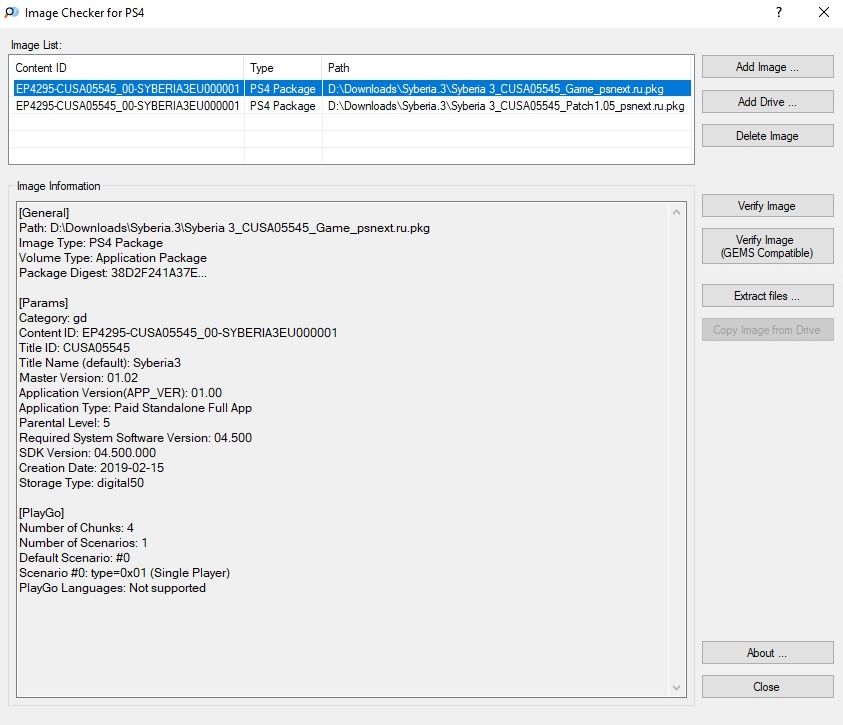Click the SDK Version: 04.500.000 line
This screenshot has width=843, height=725.
tap(88, 453)
